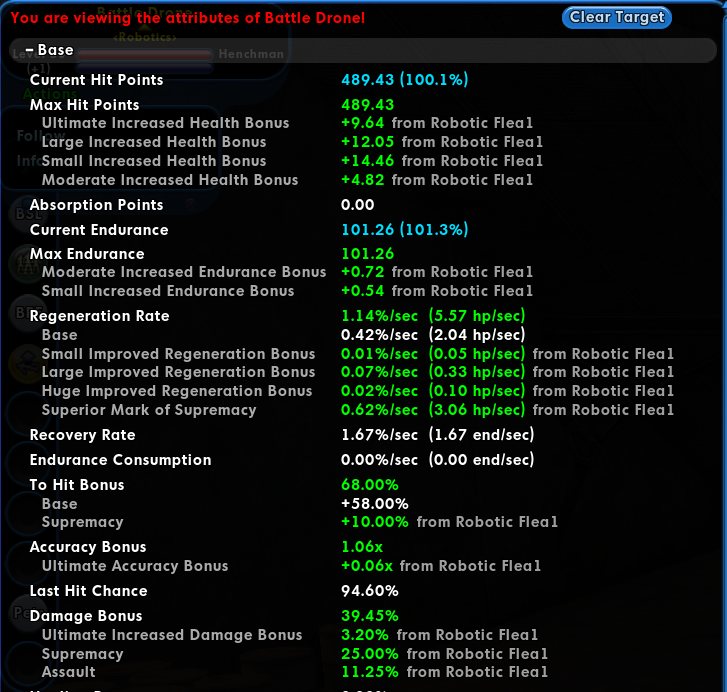Click the 39.45% damage bonus value

(x=370, y=616)
